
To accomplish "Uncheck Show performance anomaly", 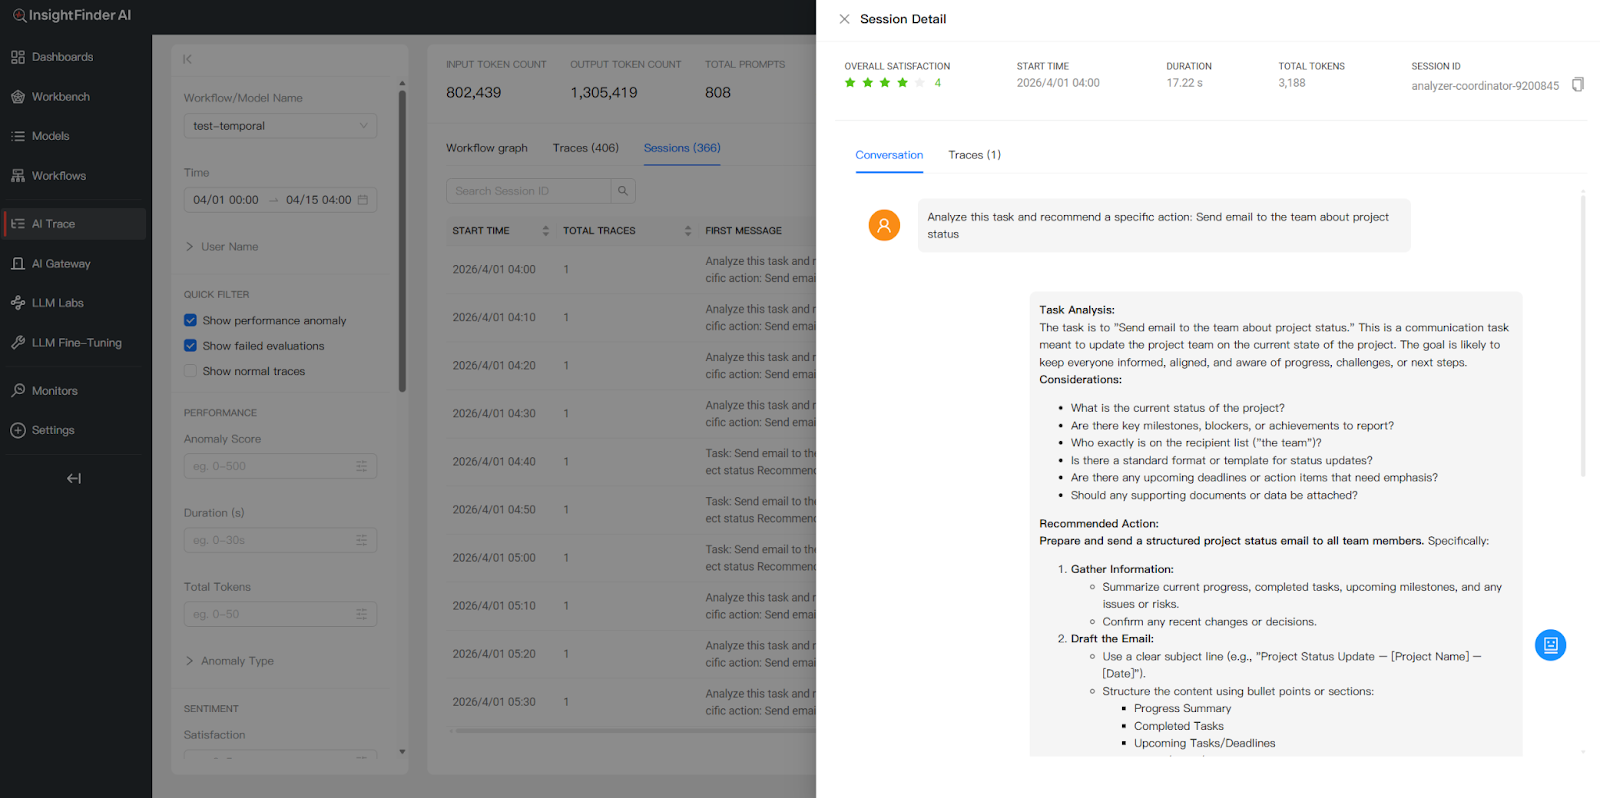I will click(x=190, y=321).
